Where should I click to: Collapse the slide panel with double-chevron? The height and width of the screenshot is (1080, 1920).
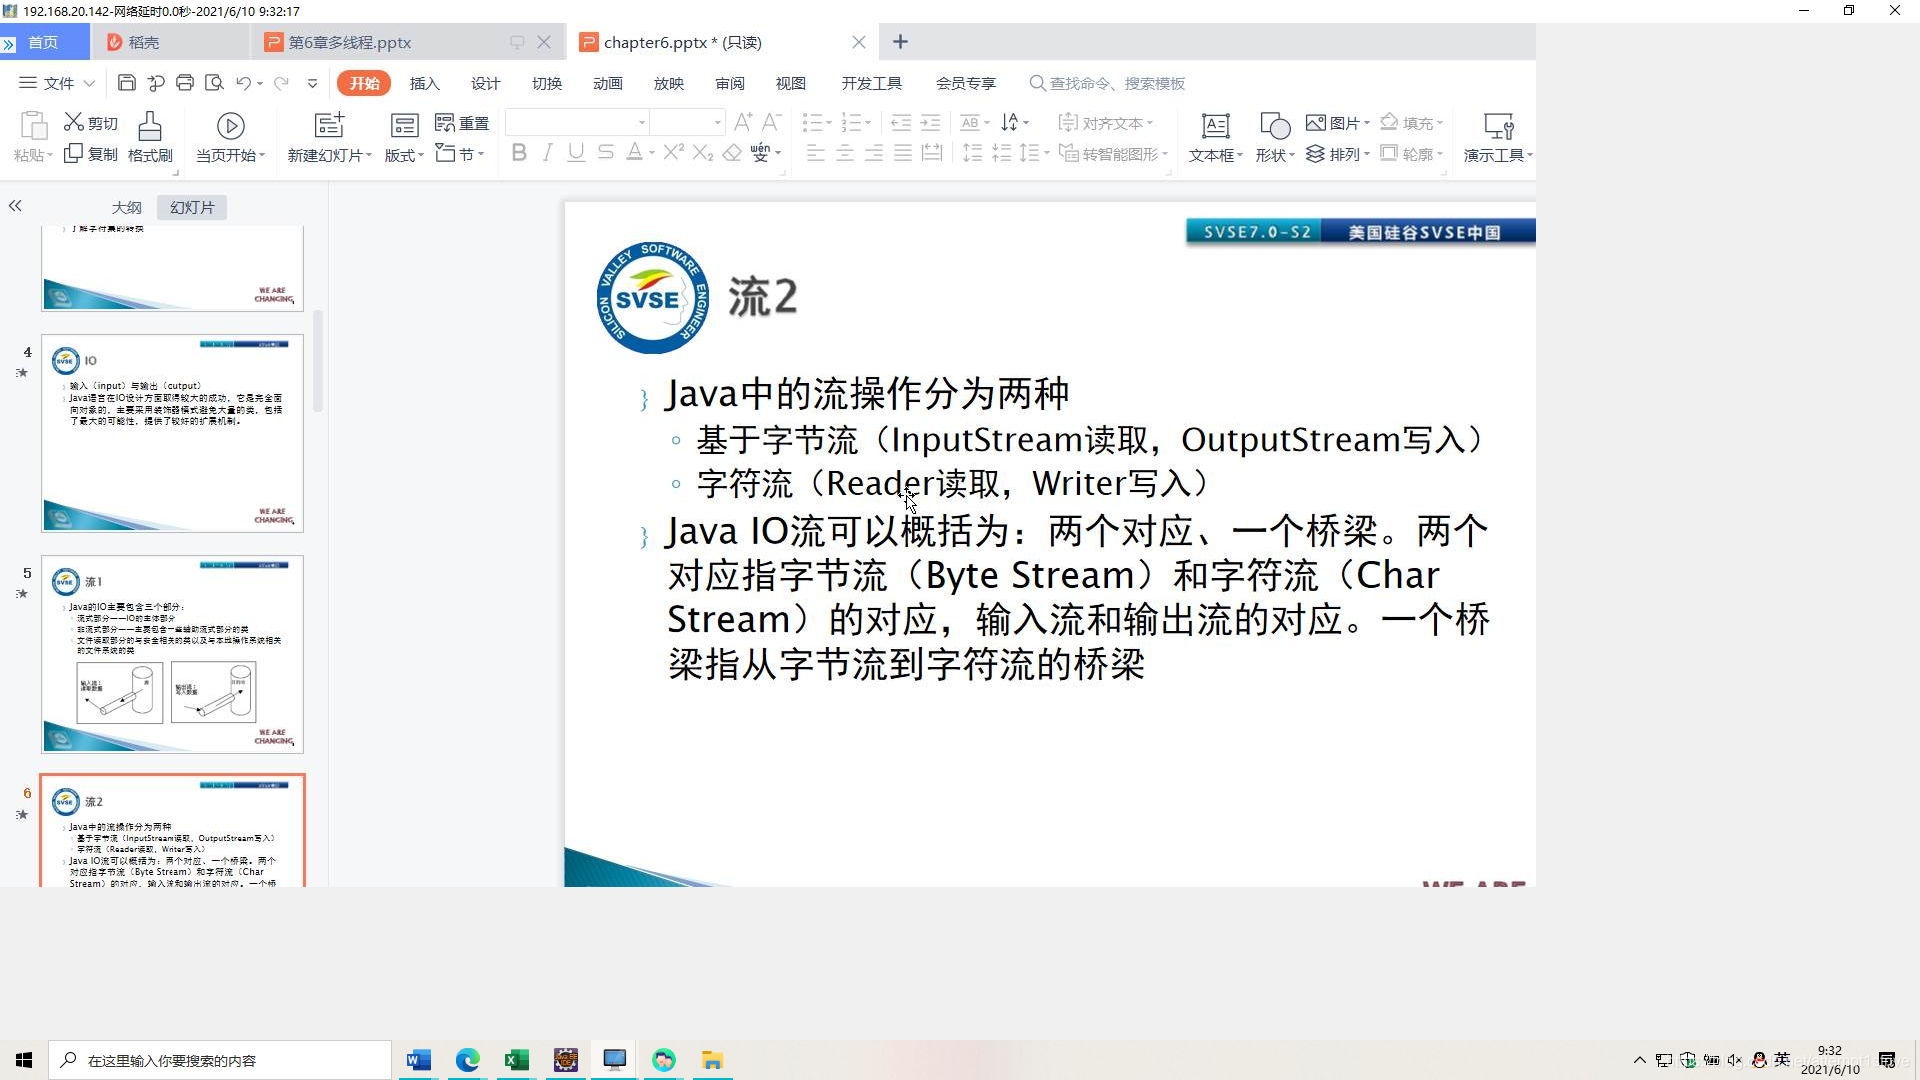[15, 206]
